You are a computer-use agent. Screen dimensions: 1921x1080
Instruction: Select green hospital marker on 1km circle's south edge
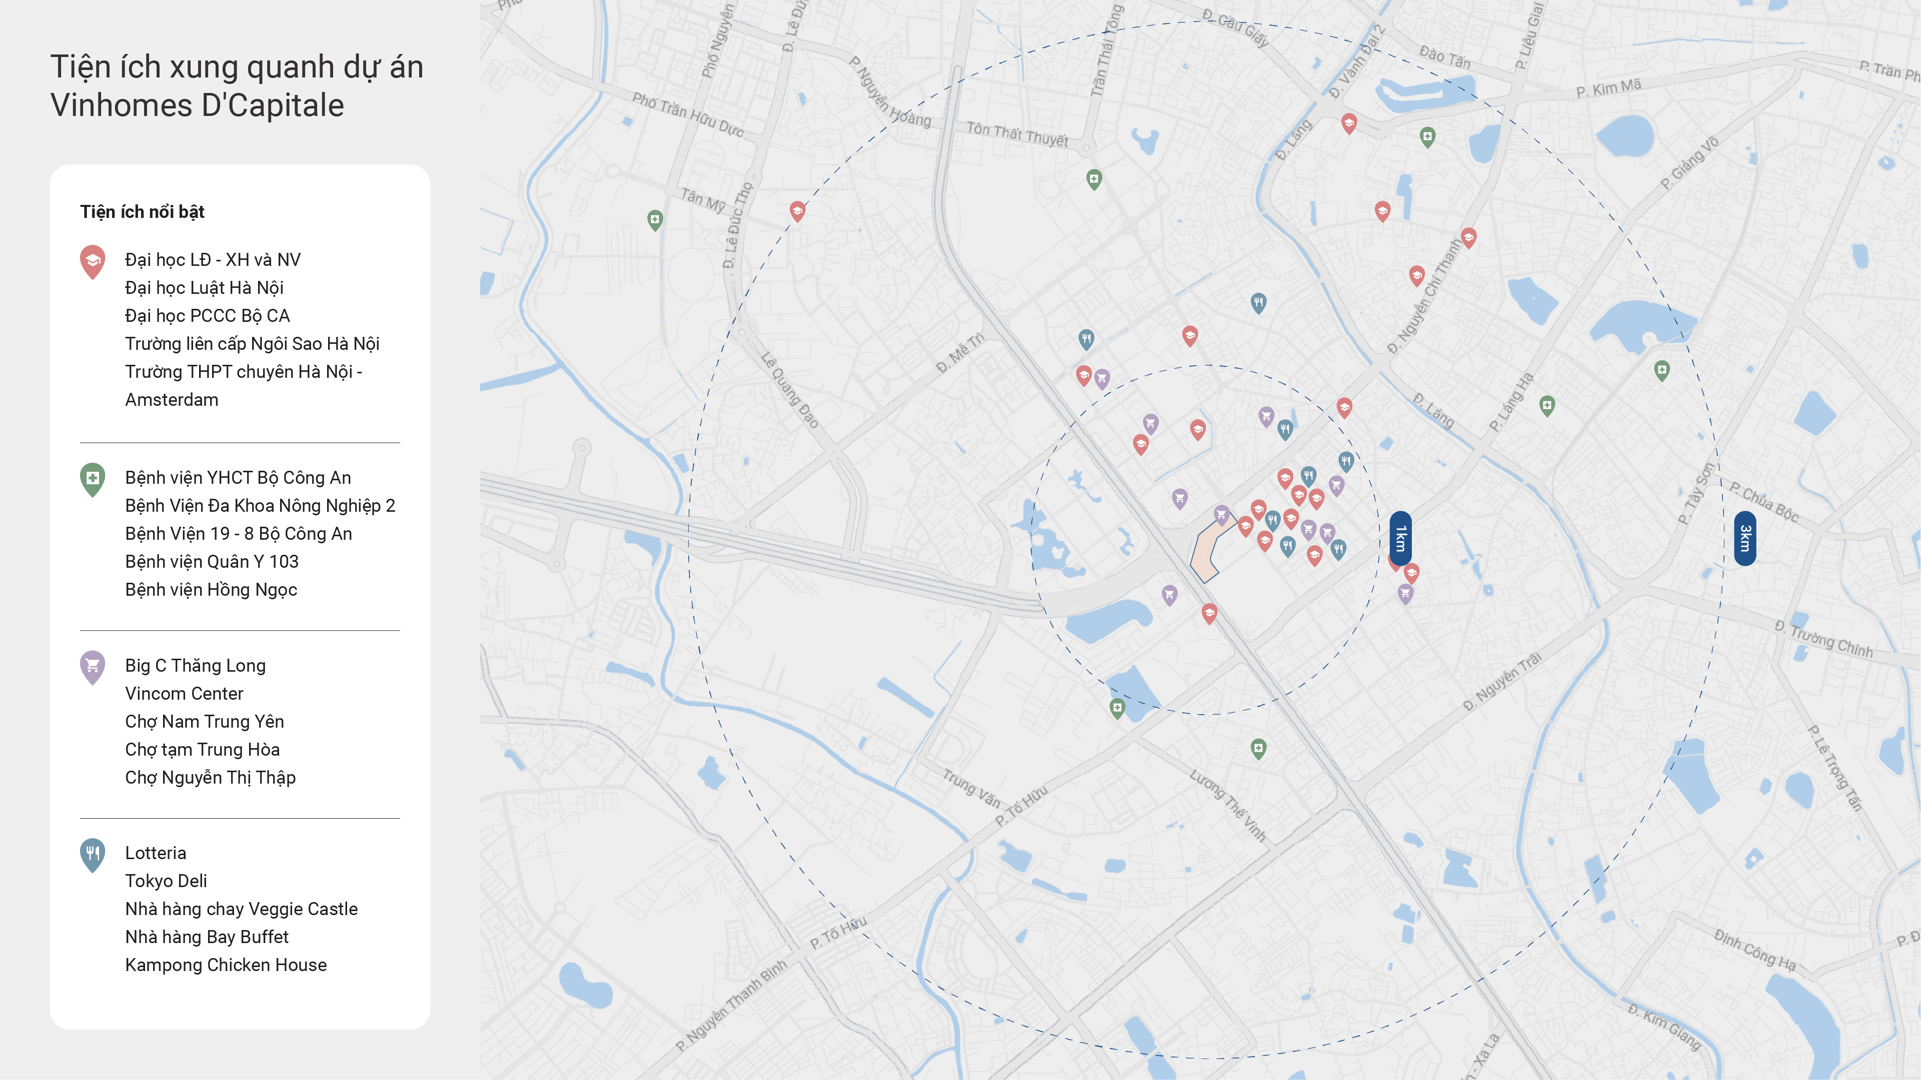point(1118,709)
